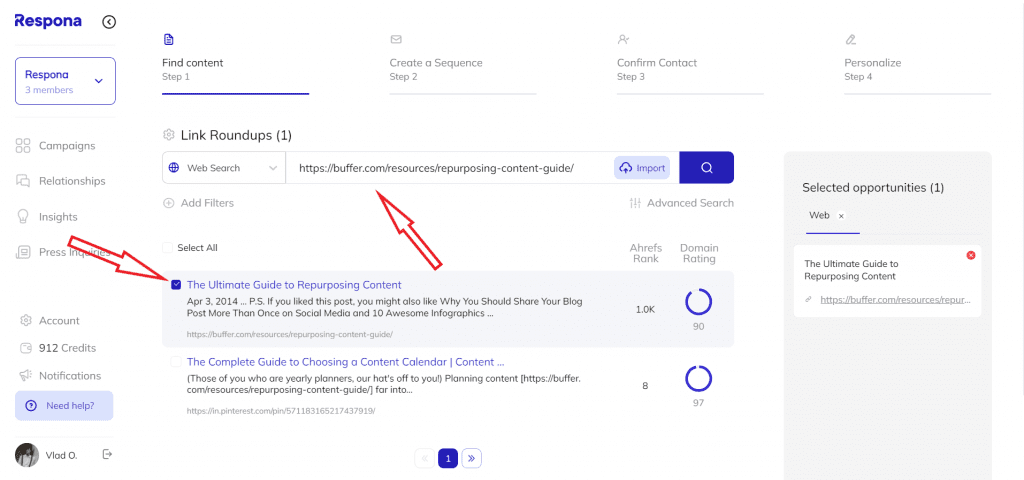View the 912 Credits balance
This screenshot has width=1024, height=480.
[x=67, y=348]
